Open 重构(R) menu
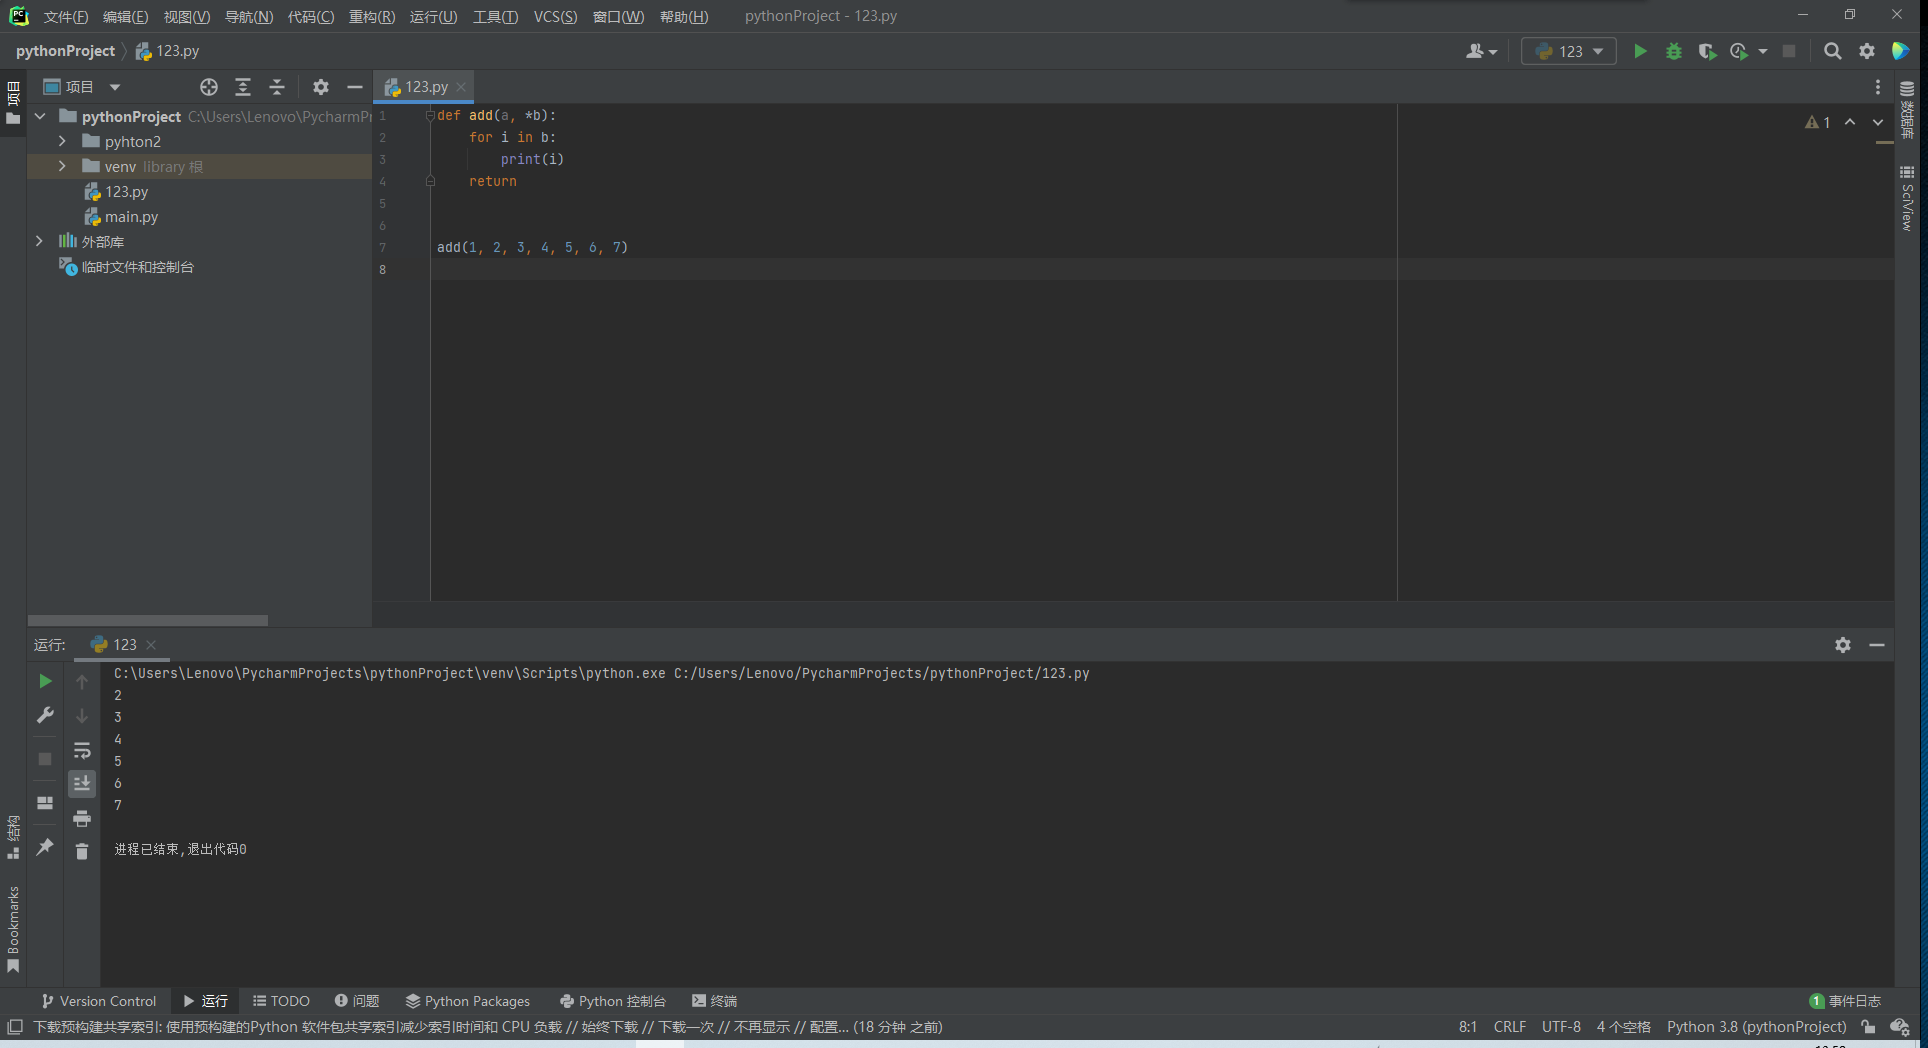1928x1048 pixels. pos(372,17)
